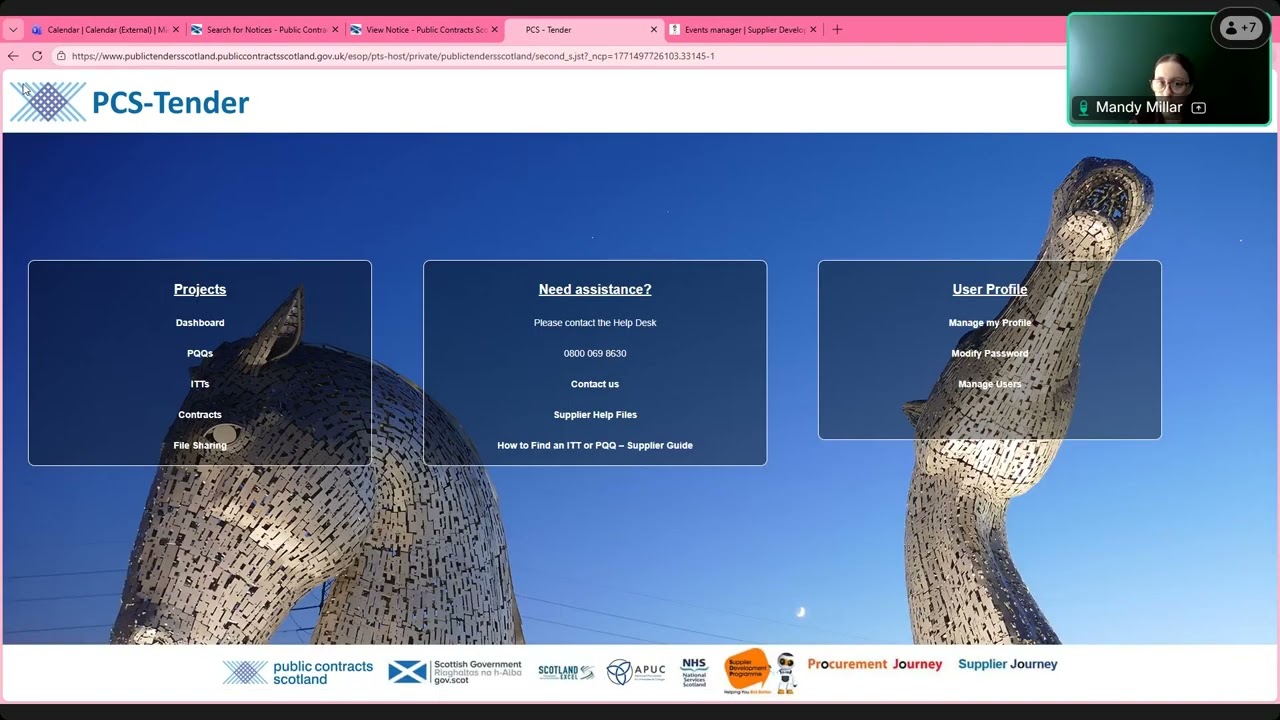
Task: Open the APUC footer logo
Action: (636, 672)
